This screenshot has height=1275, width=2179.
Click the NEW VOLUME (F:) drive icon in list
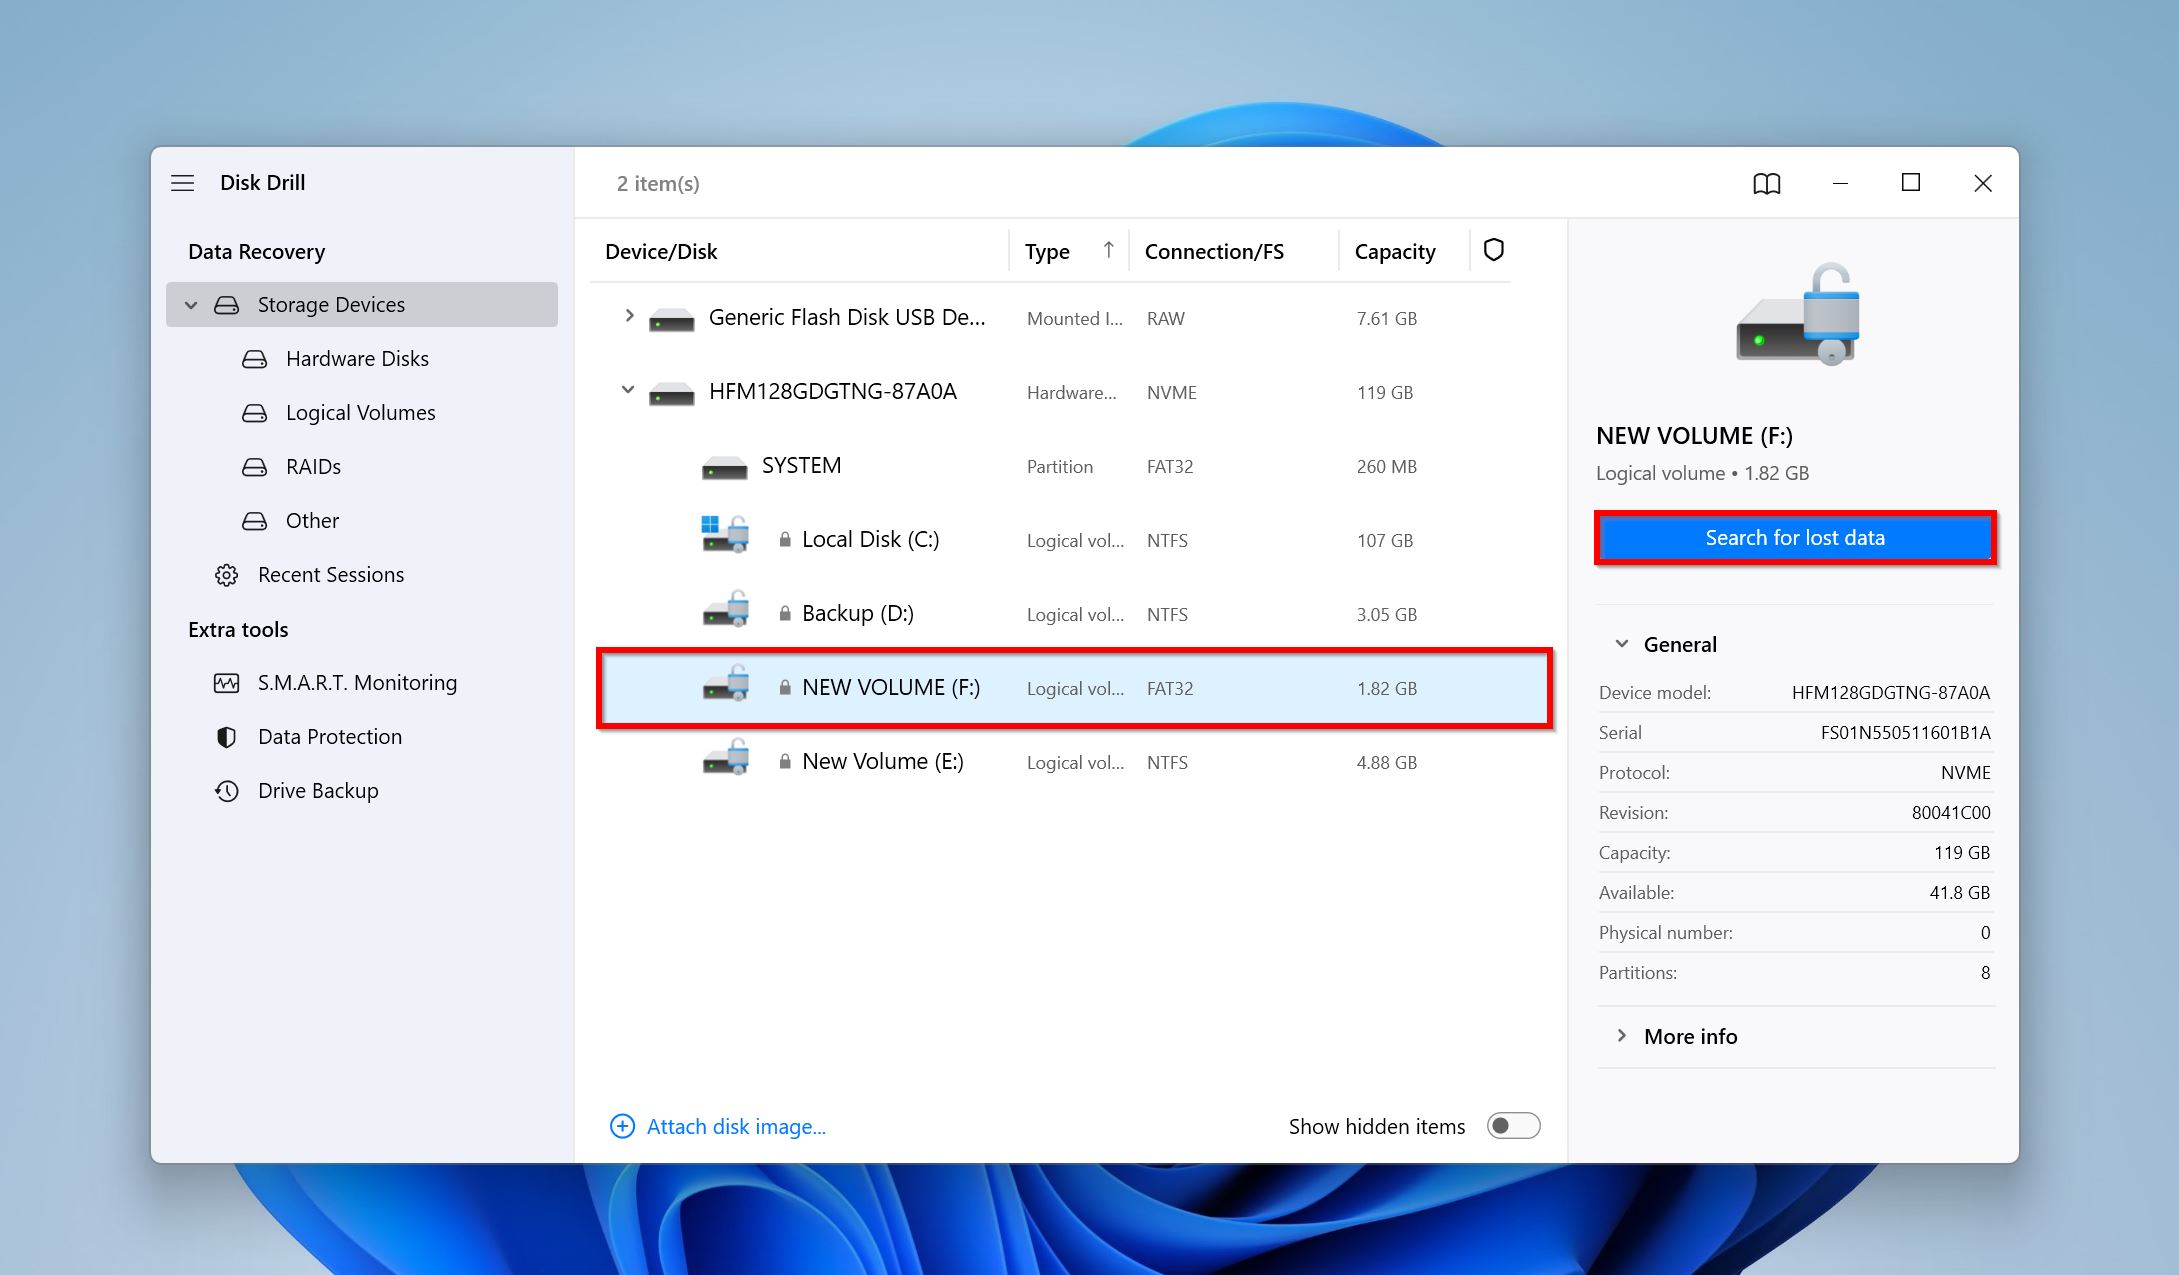tap(726, 683)
